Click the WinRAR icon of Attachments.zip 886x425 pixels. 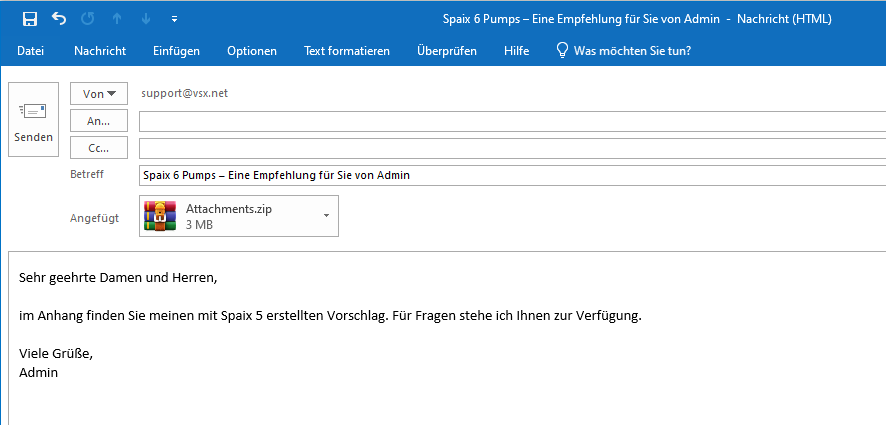click(x=160, y=216)
